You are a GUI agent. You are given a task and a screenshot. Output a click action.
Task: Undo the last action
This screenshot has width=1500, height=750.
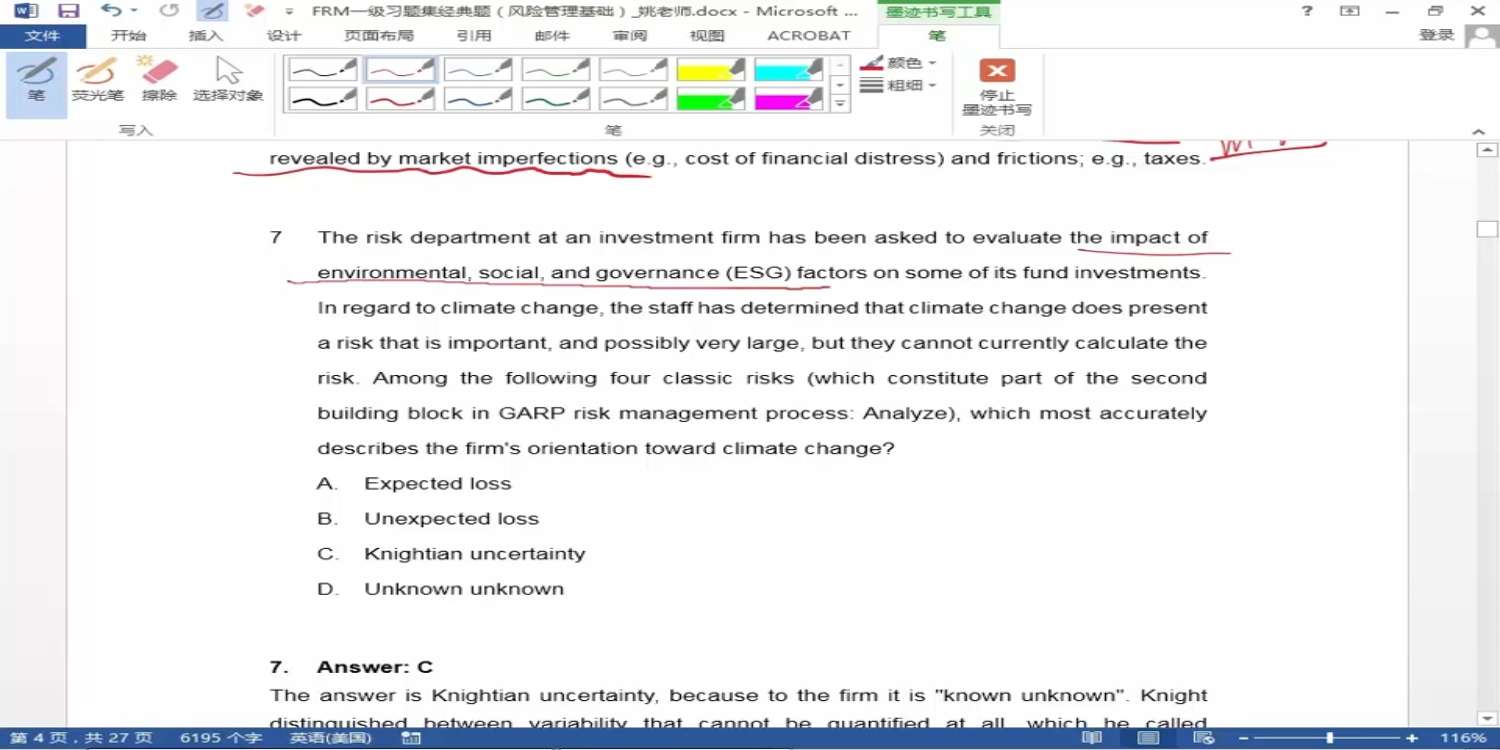click(x=110, y=11)
